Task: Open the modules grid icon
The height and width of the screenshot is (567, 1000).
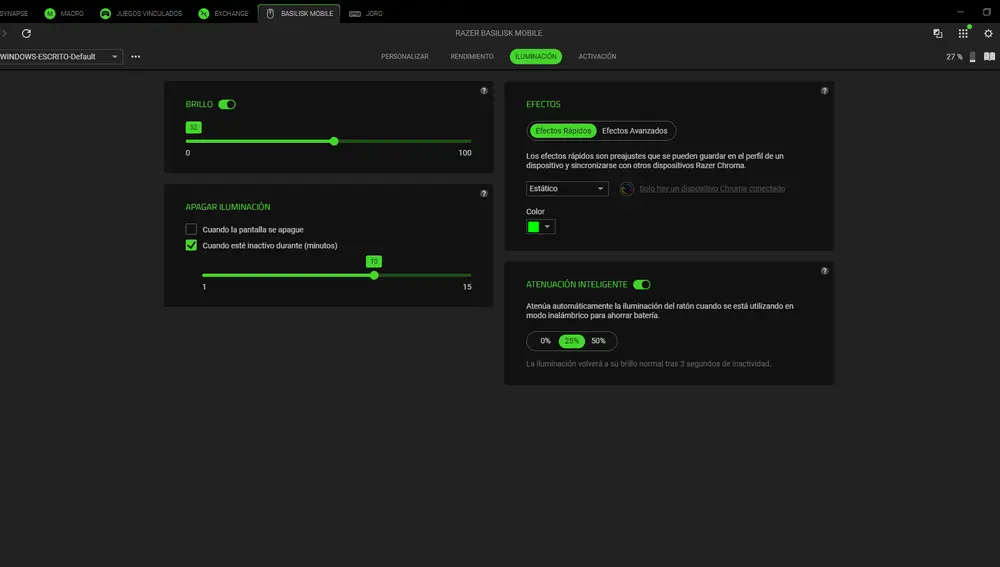Action: click(x=963, y=33)
